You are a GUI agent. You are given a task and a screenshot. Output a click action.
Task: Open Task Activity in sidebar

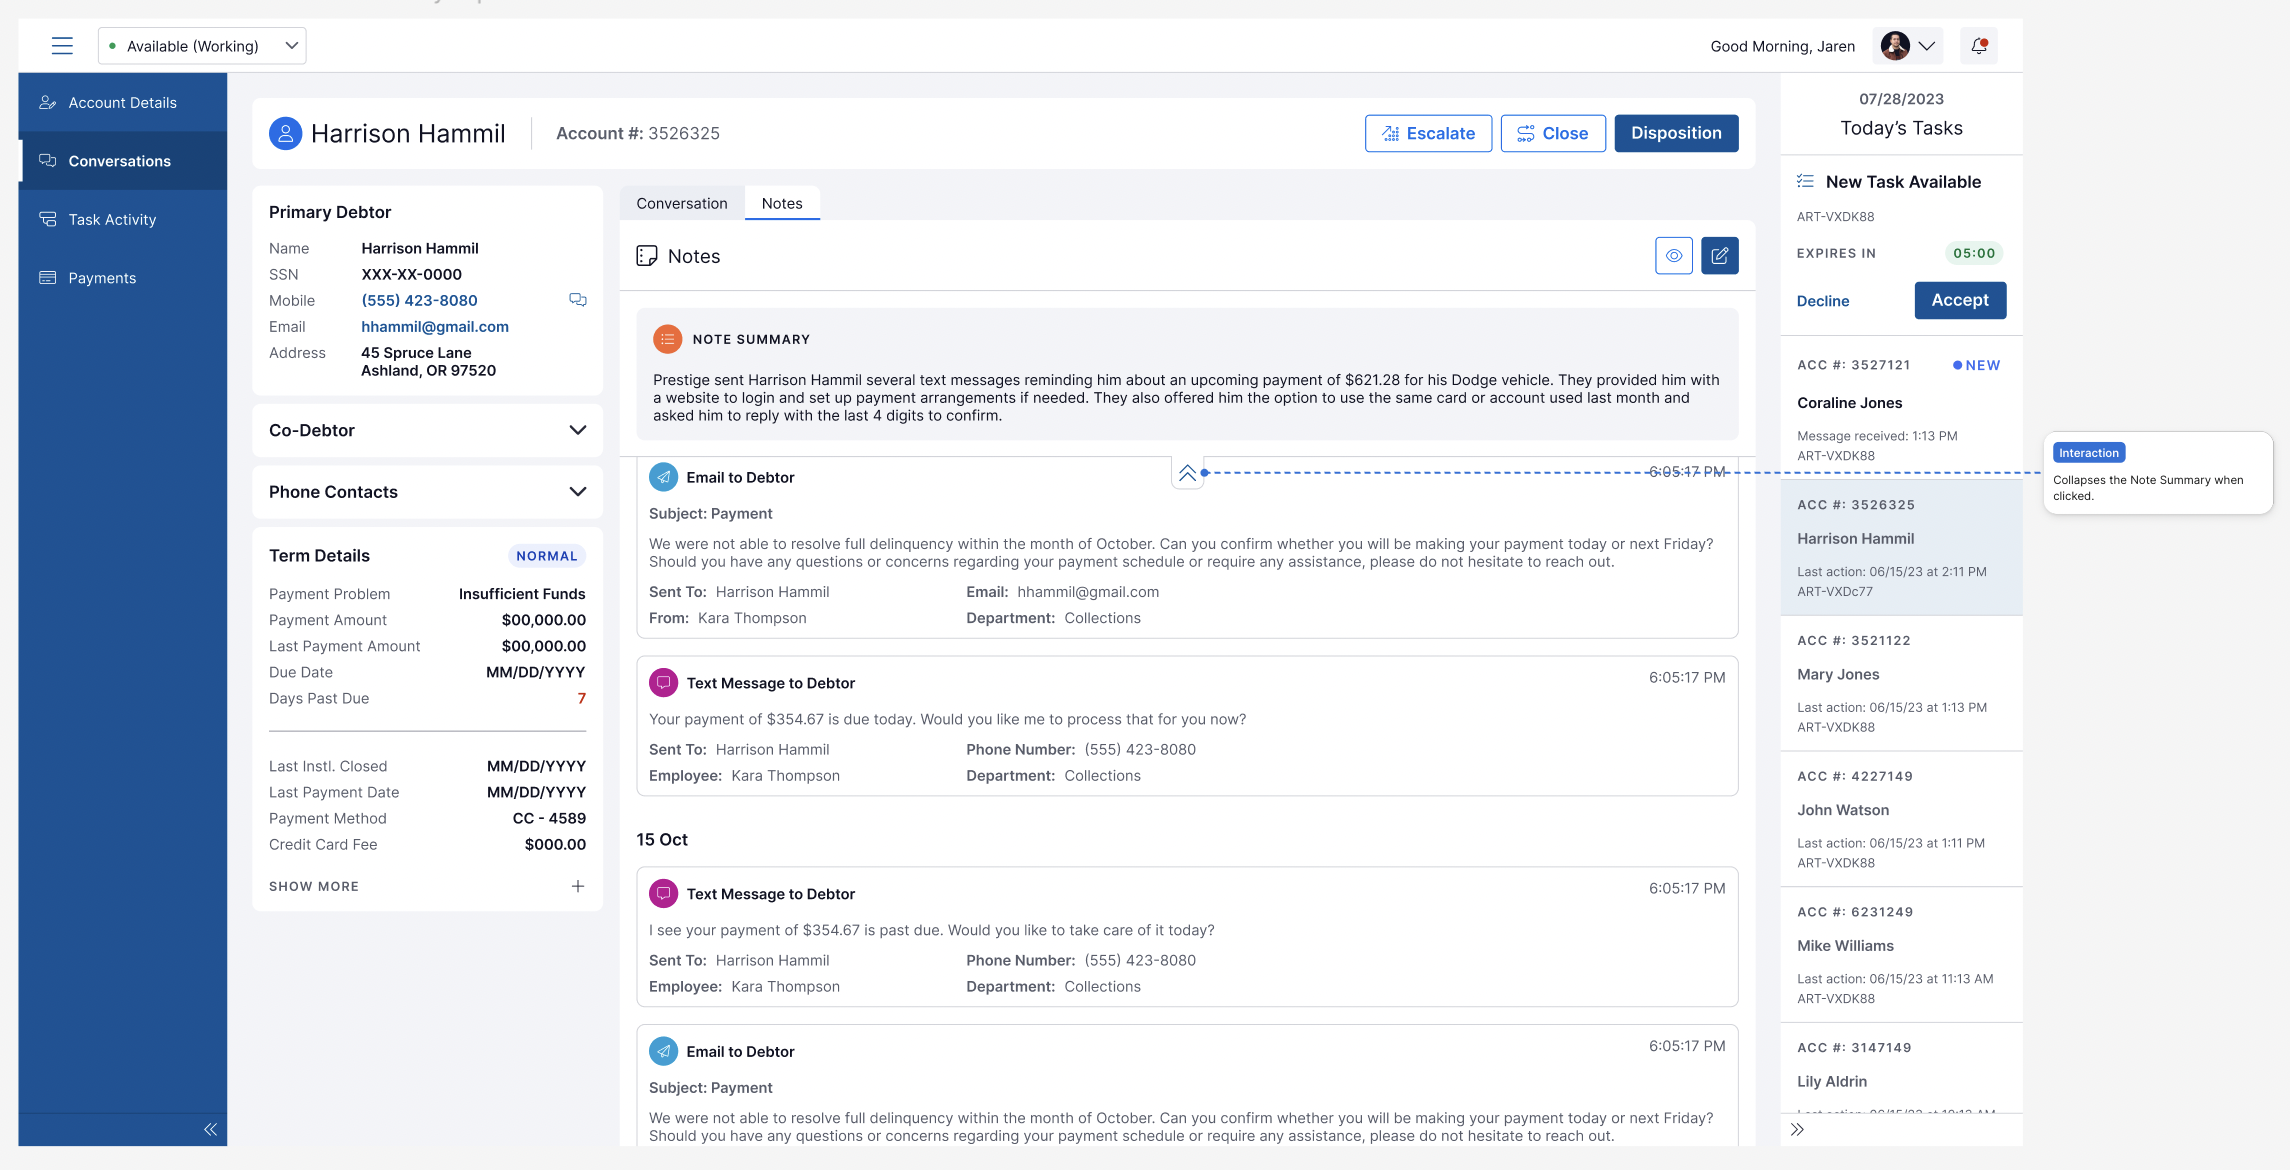click(x=112, y=219)
